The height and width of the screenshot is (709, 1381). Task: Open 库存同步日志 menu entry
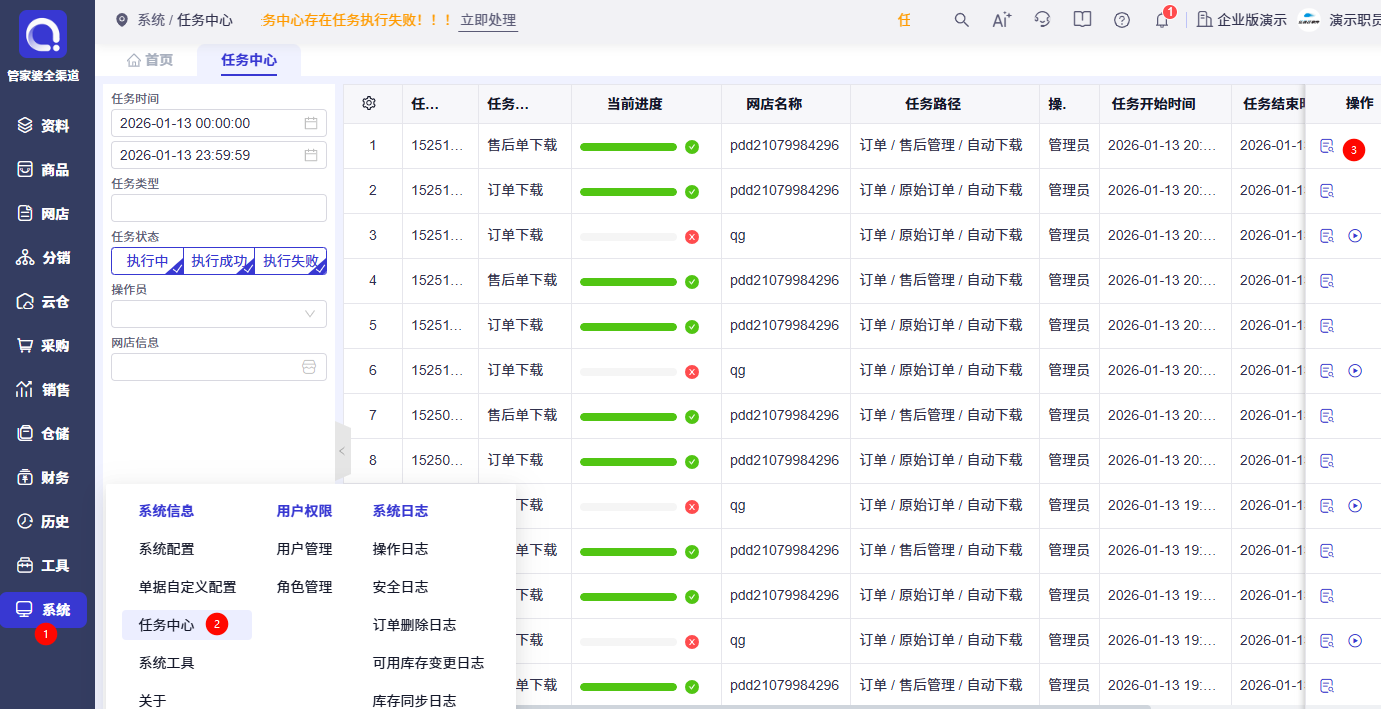tap(415, 701)
